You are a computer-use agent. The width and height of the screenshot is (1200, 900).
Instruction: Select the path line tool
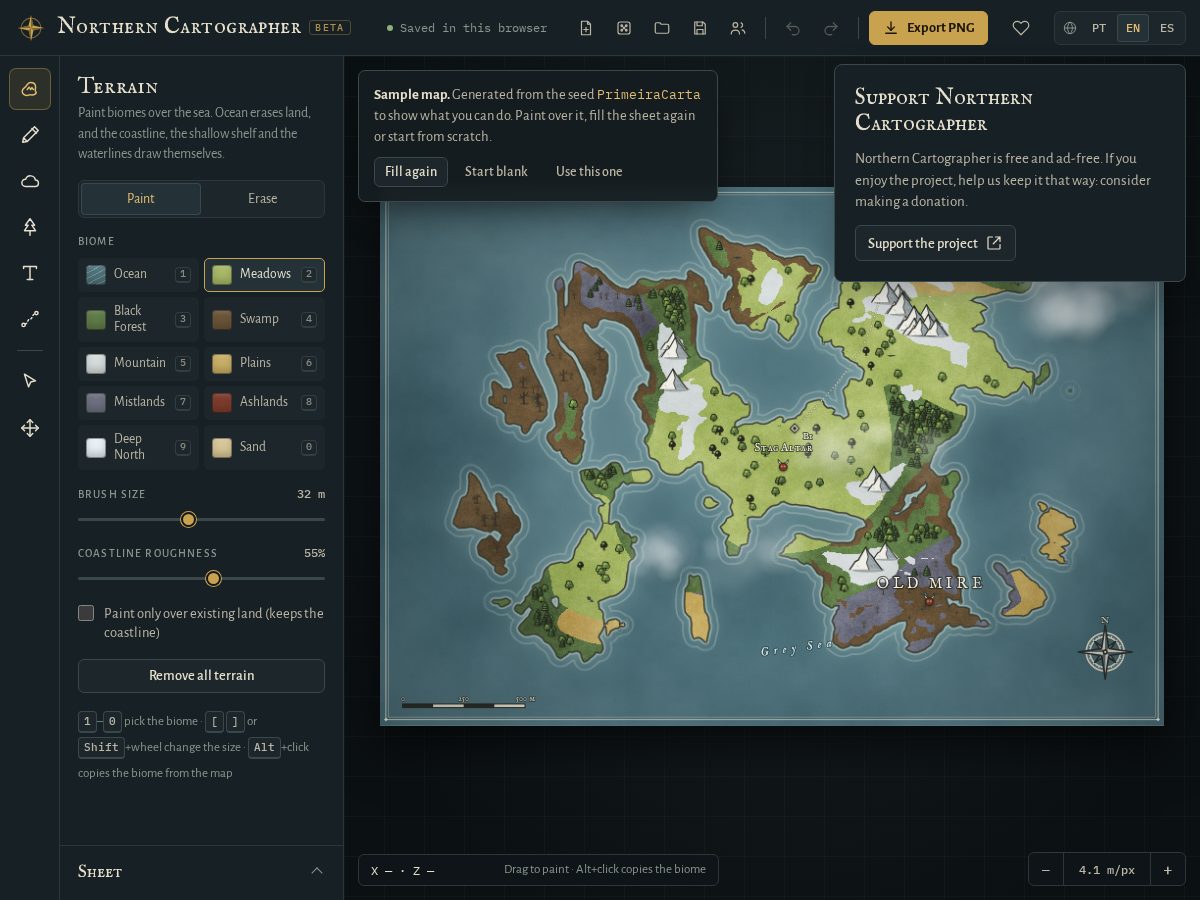[30, 319]
